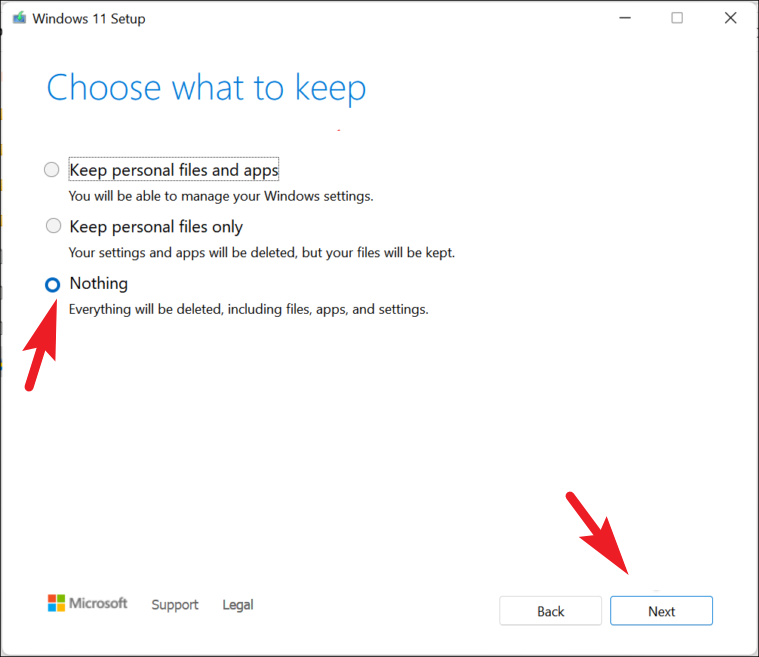Close the Windows 11 Setup window
This screenshot has width=759, height=657.
(x=730, y=18)
